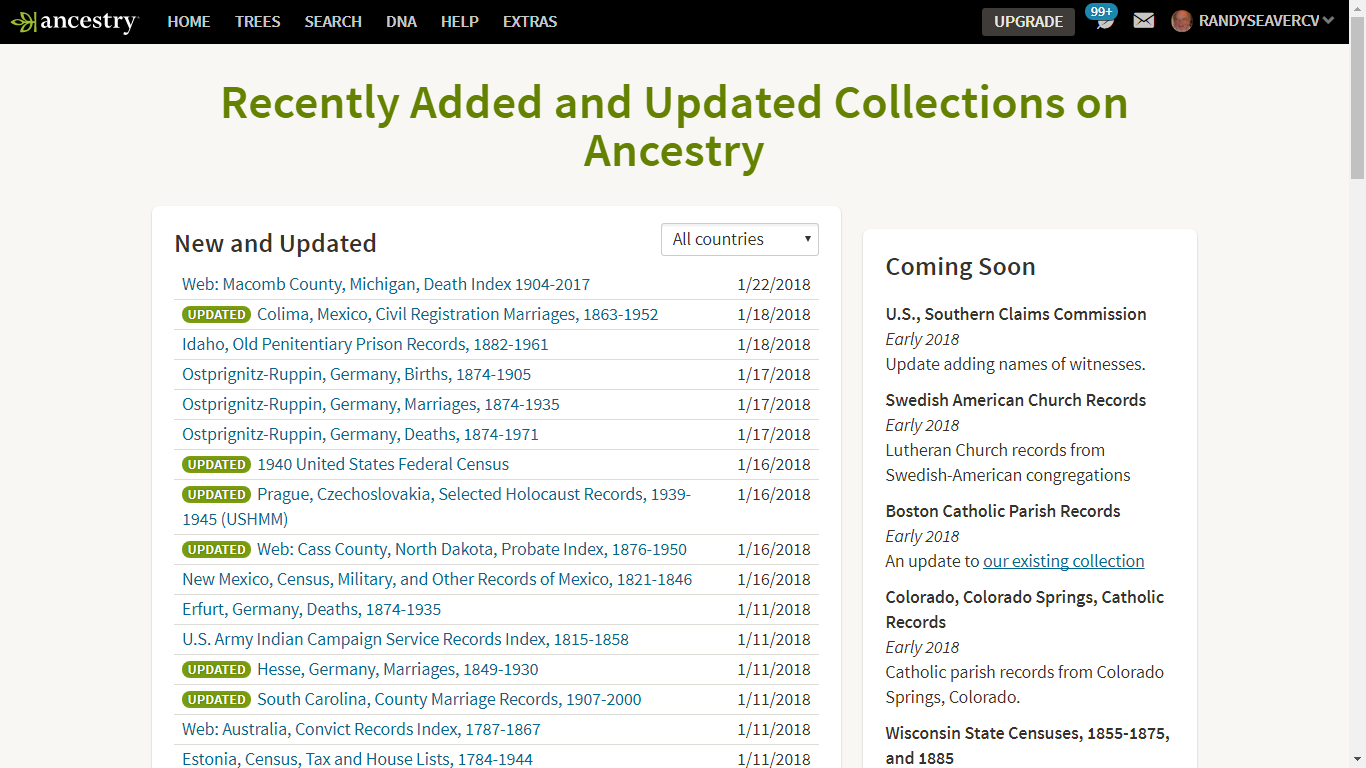Click the UPDATED badge beside Hesse, Germany

pyautogui.click(x=216, y=669)
